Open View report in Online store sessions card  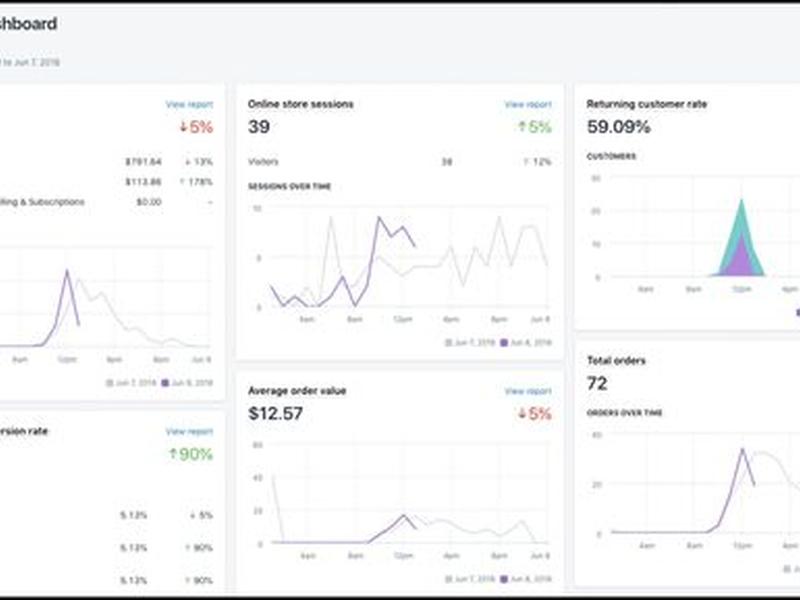(528, 104)
